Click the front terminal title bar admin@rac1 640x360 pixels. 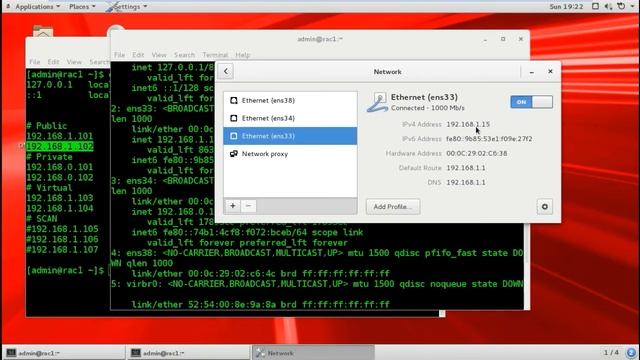[320, 39]
